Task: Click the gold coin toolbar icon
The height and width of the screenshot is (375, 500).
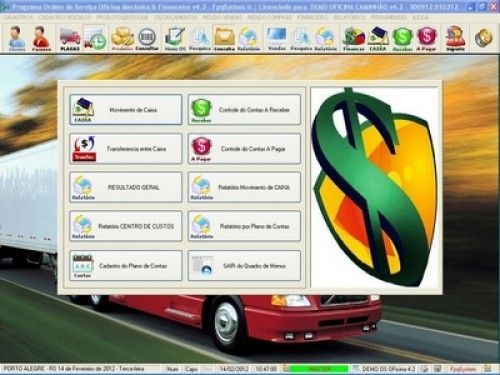Action: coord(483,37)
